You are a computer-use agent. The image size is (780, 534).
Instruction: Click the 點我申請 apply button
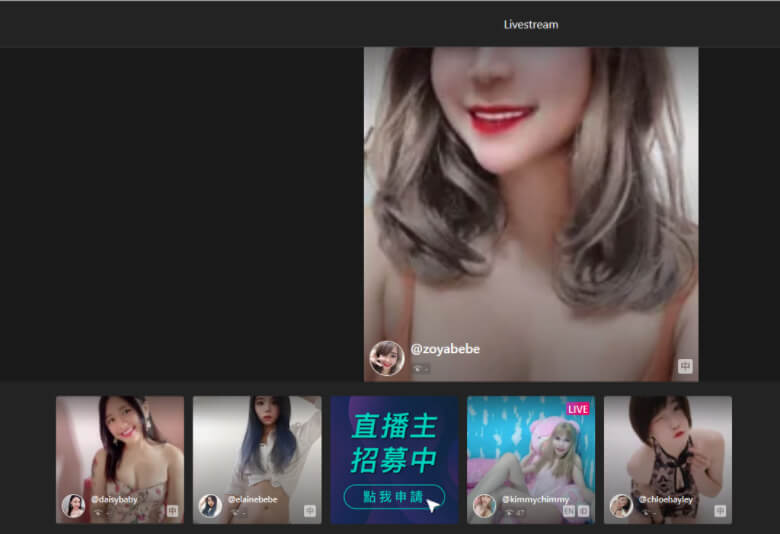coord(393,496)
